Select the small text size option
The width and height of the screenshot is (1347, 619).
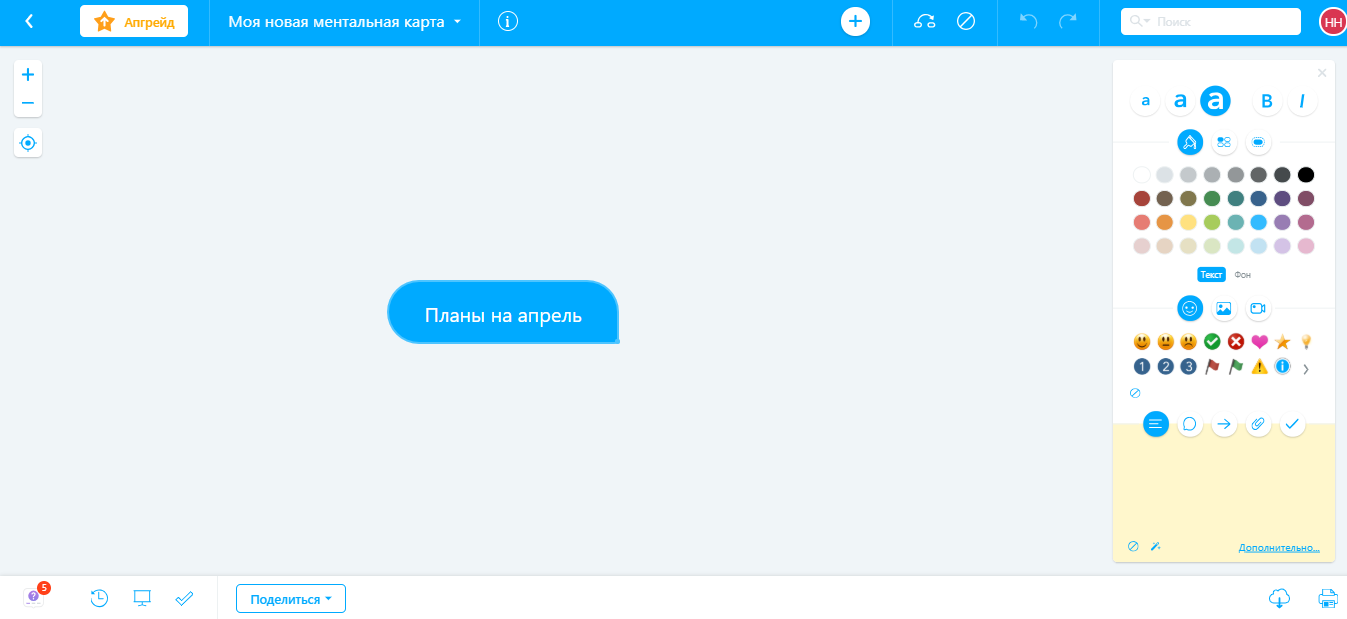point(1146,101)
